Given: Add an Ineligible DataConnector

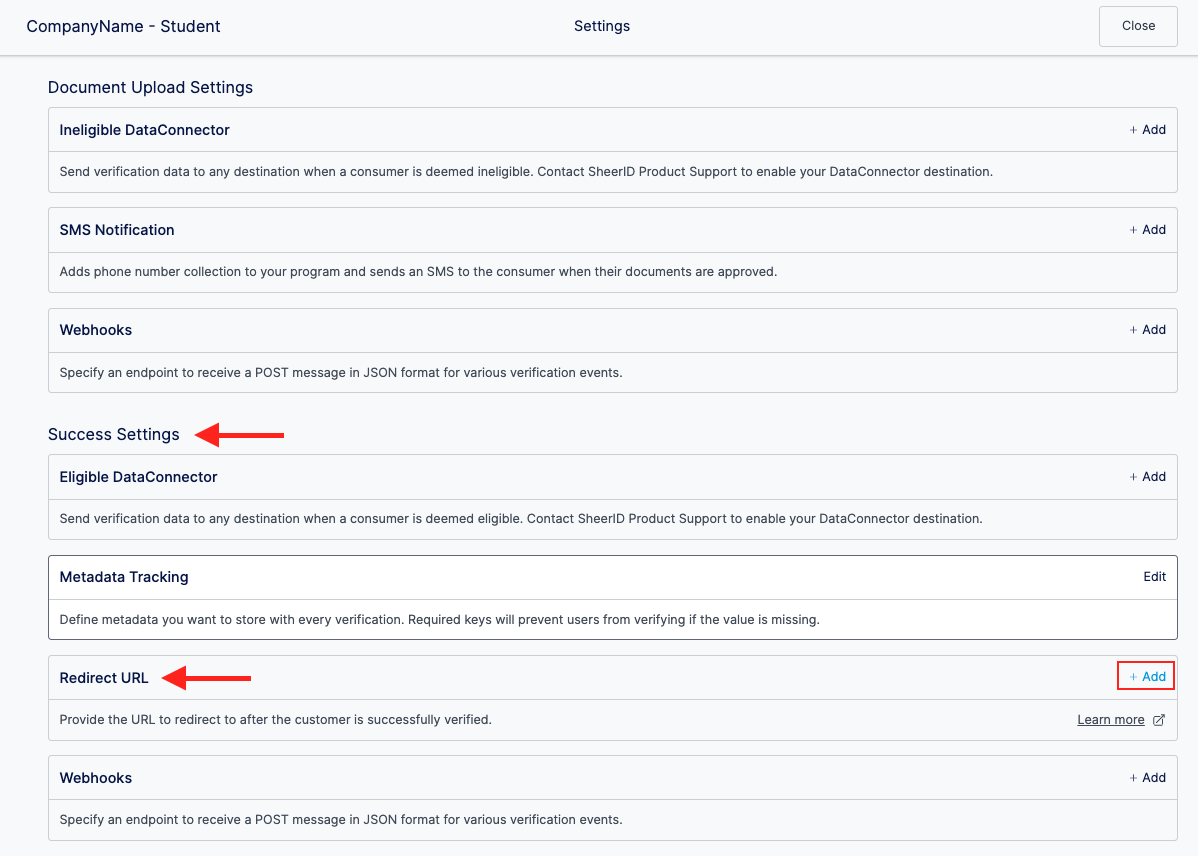Looking at the screenshot, I should 1147,130.
